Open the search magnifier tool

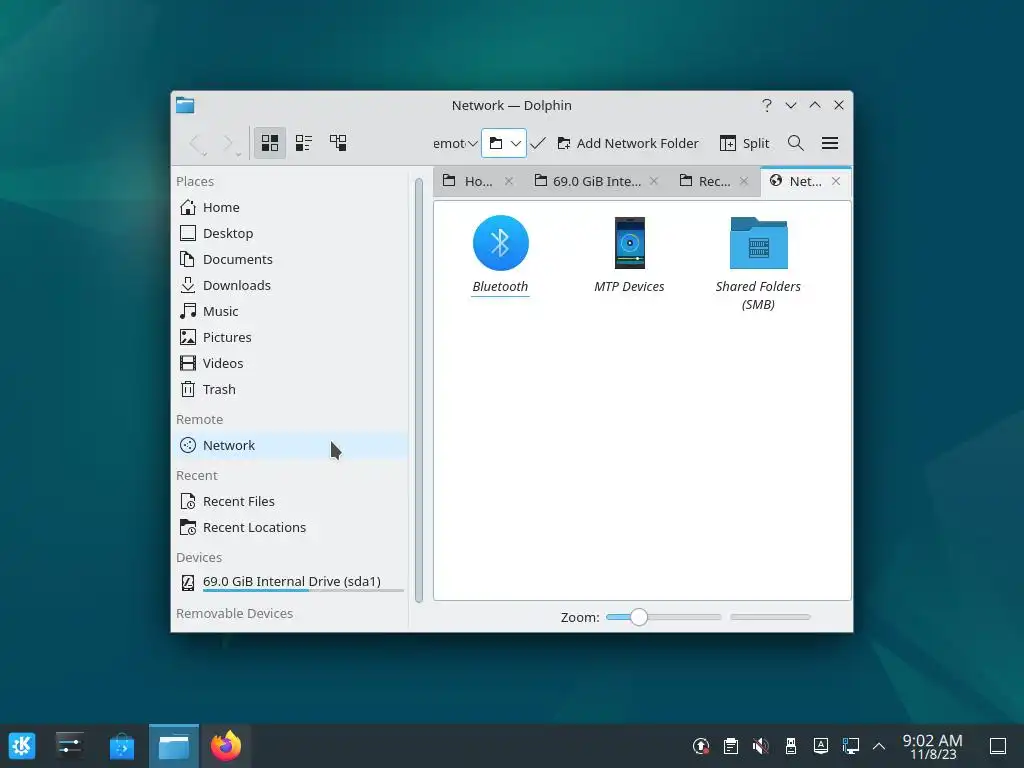click(x=795, y=143)
